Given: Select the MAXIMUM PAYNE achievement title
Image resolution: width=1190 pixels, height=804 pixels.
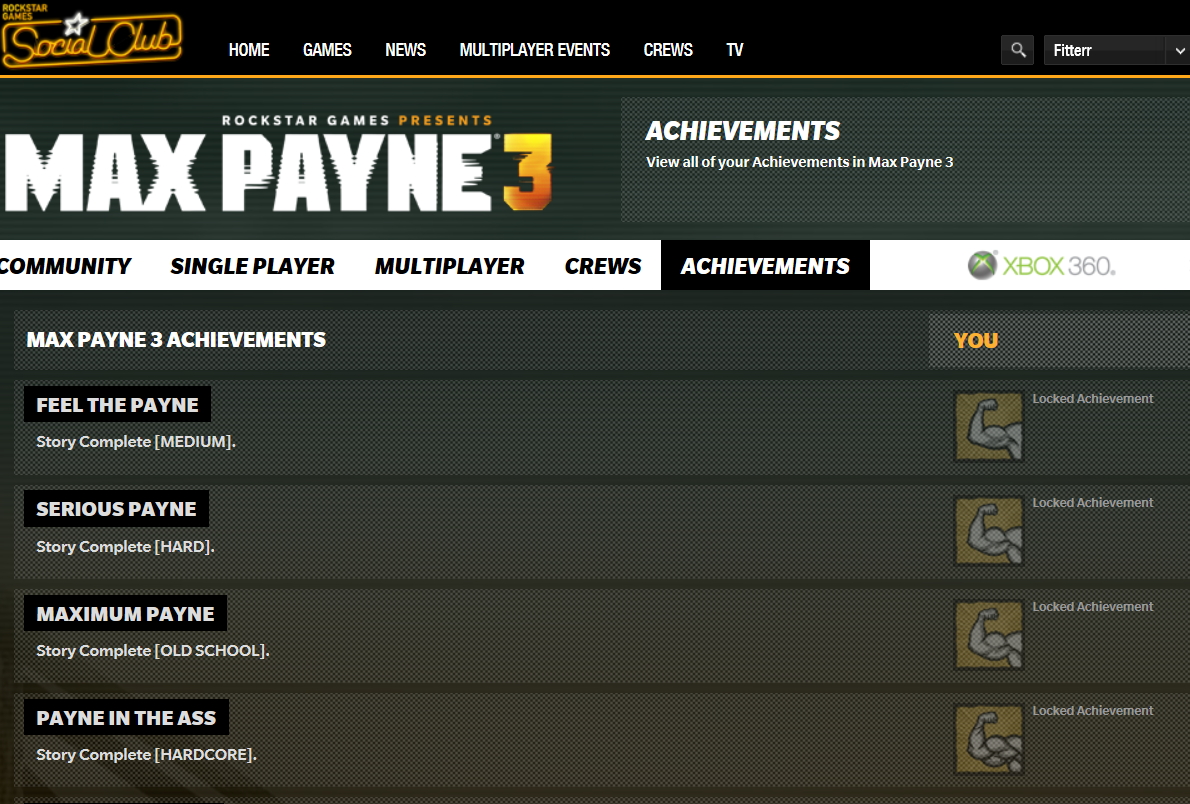Looking at the screenshot, I should tap(125, 613).
